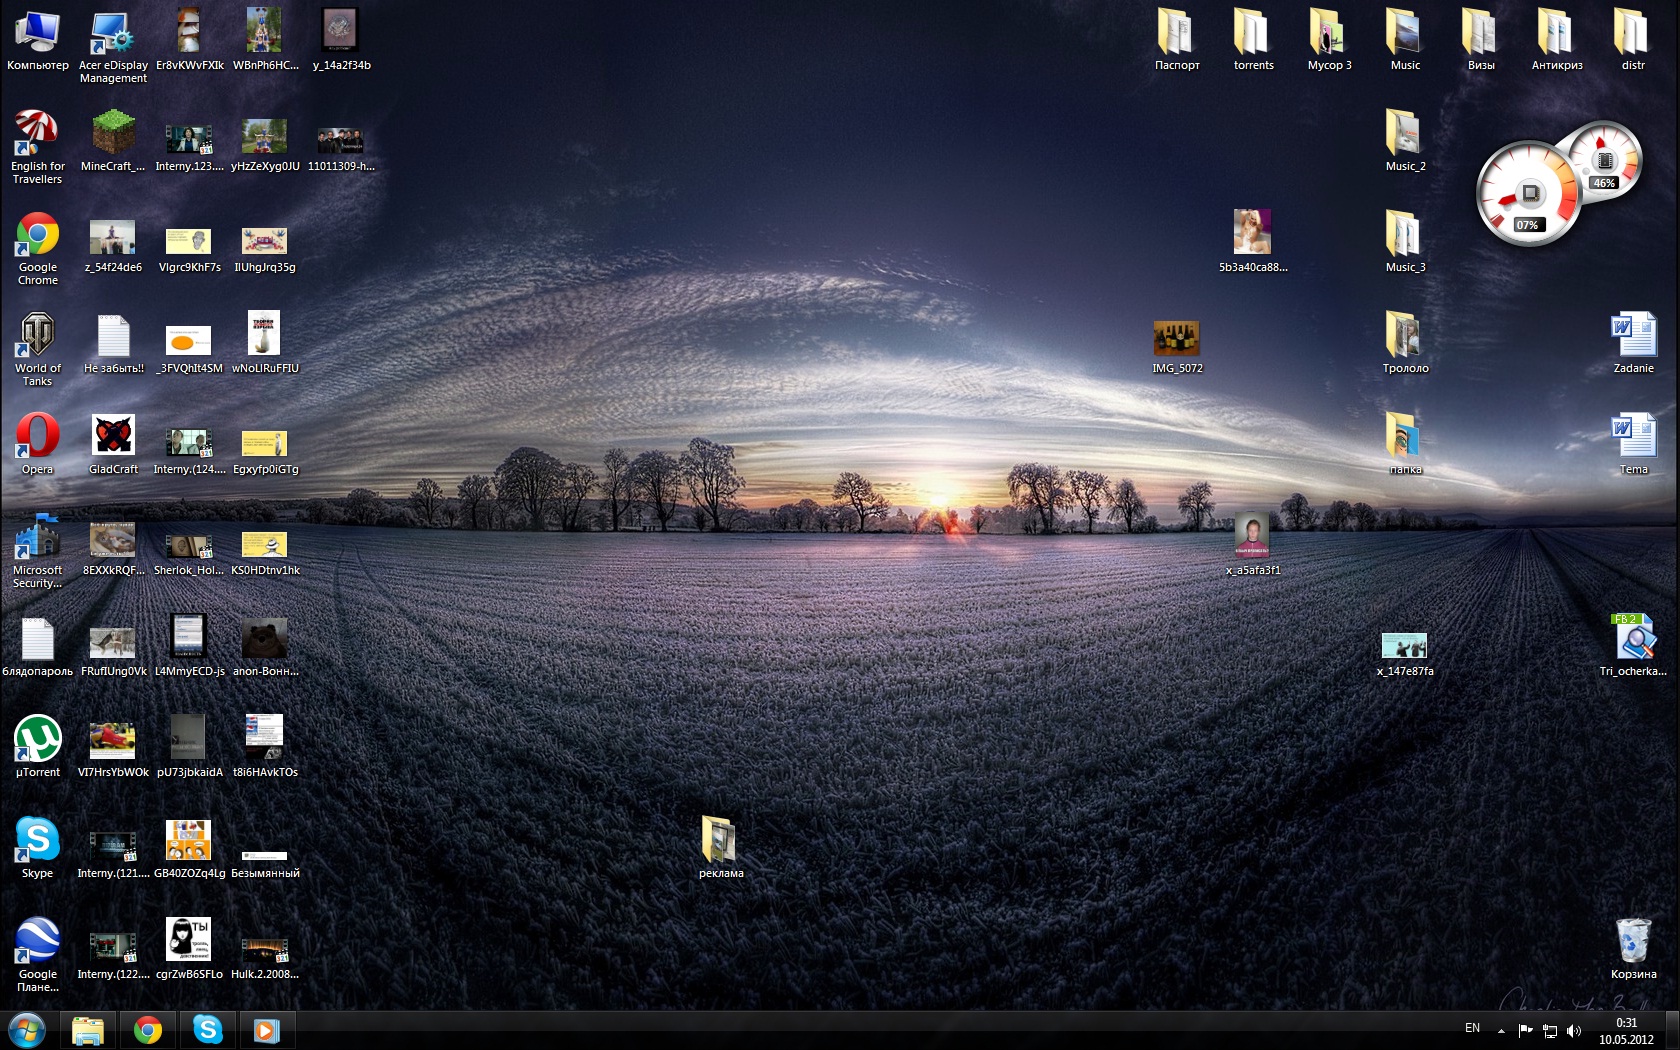Show hidden system tray icons

click(x=1501, y=1030)
